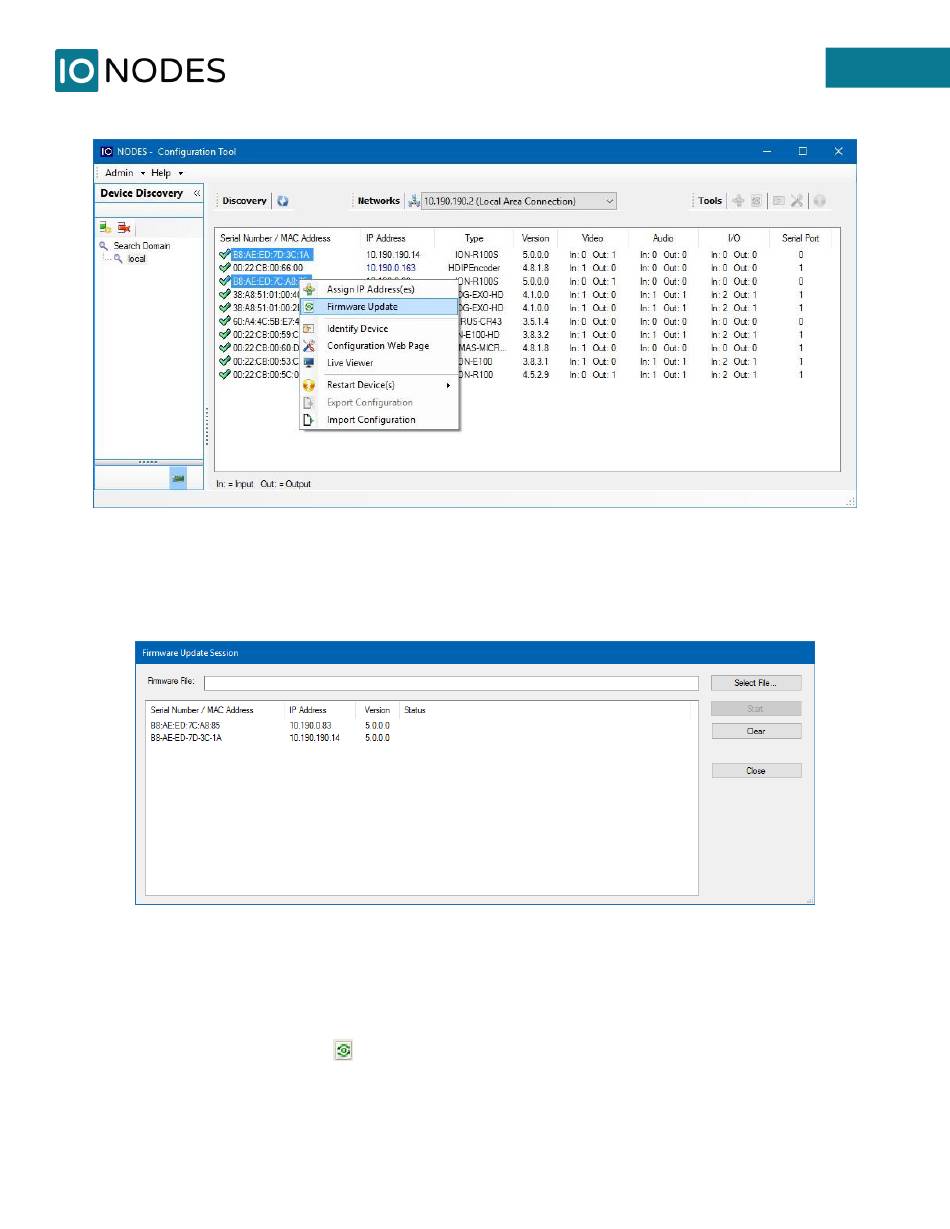Viewport: 950px width, 1229px height.
Task: Open the Networks connection dropdown
Action: (519, 201)
